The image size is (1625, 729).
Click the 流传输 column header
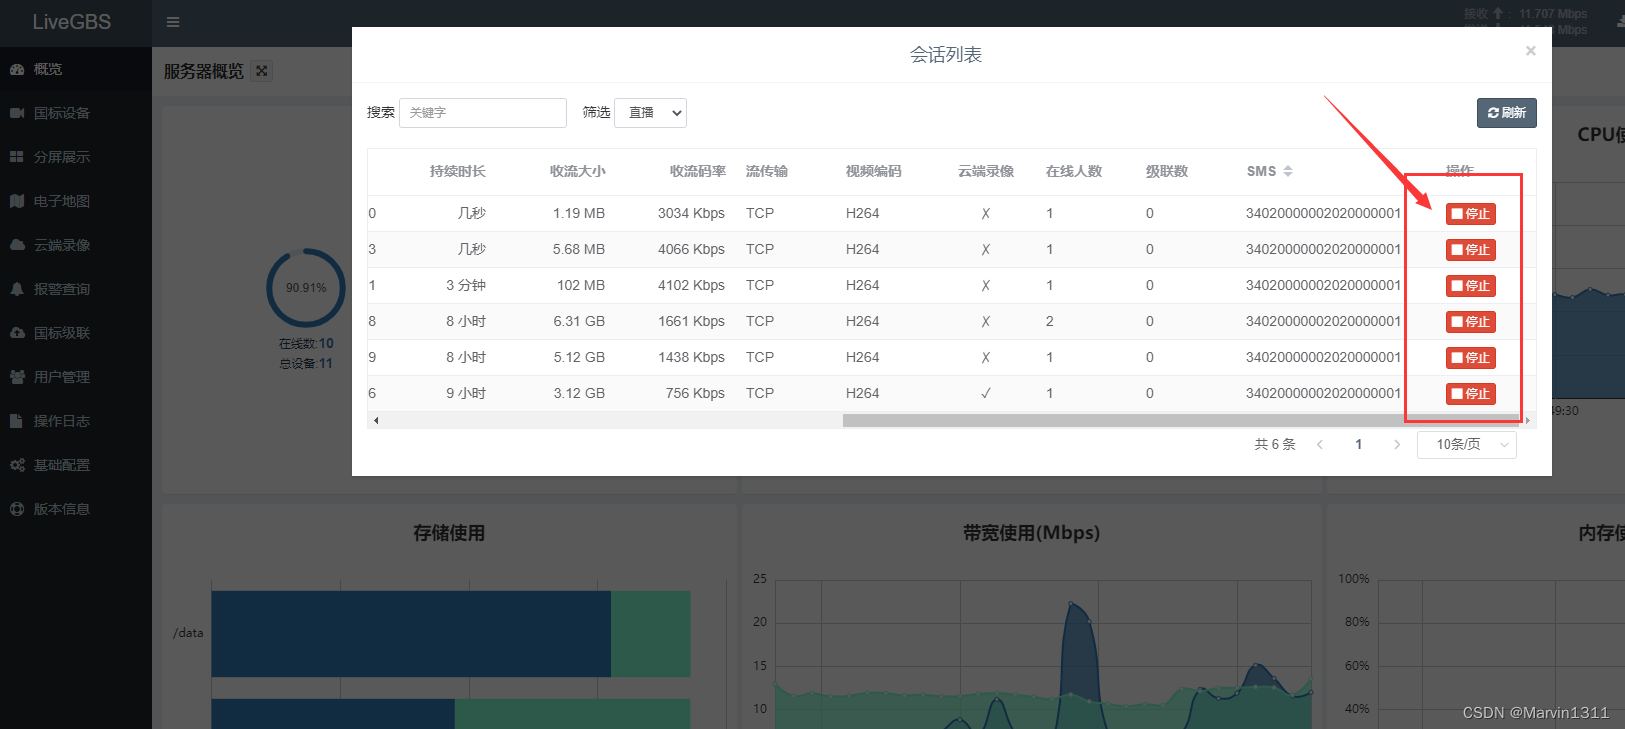(767, 171)
